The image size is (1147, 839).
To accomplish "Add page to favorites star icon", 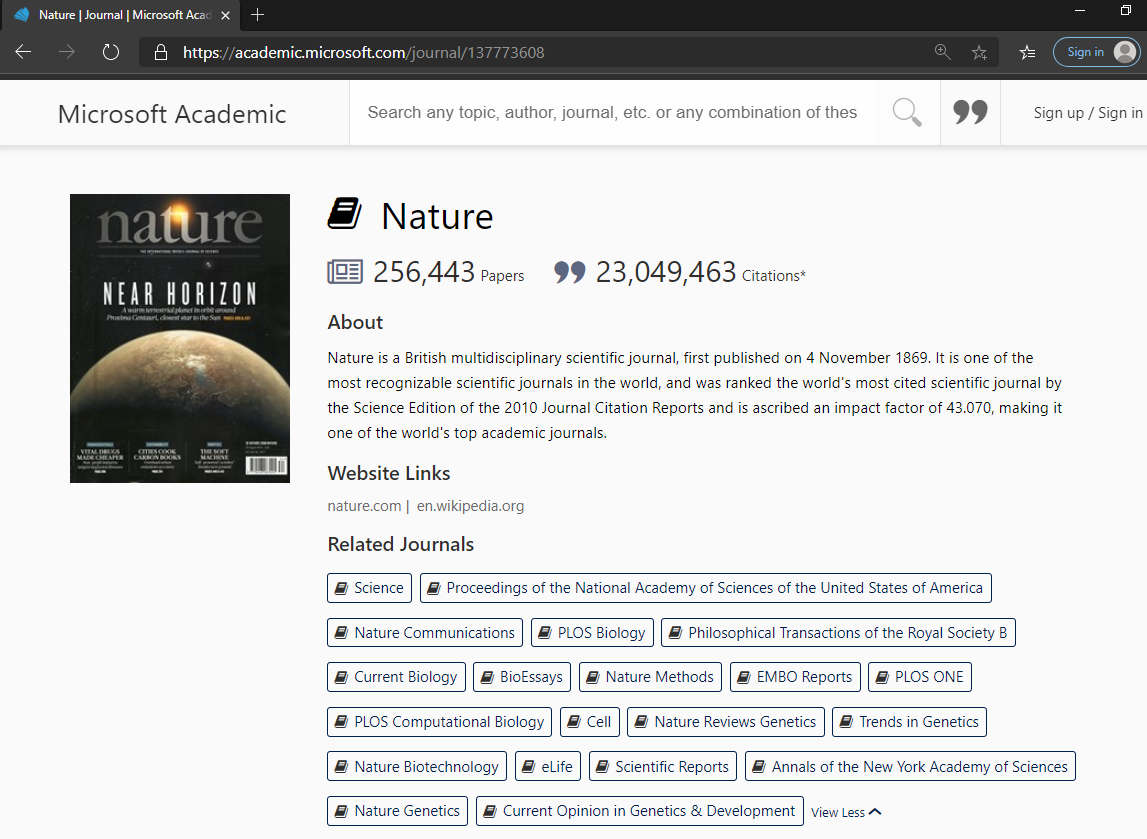I will (979, 52).
